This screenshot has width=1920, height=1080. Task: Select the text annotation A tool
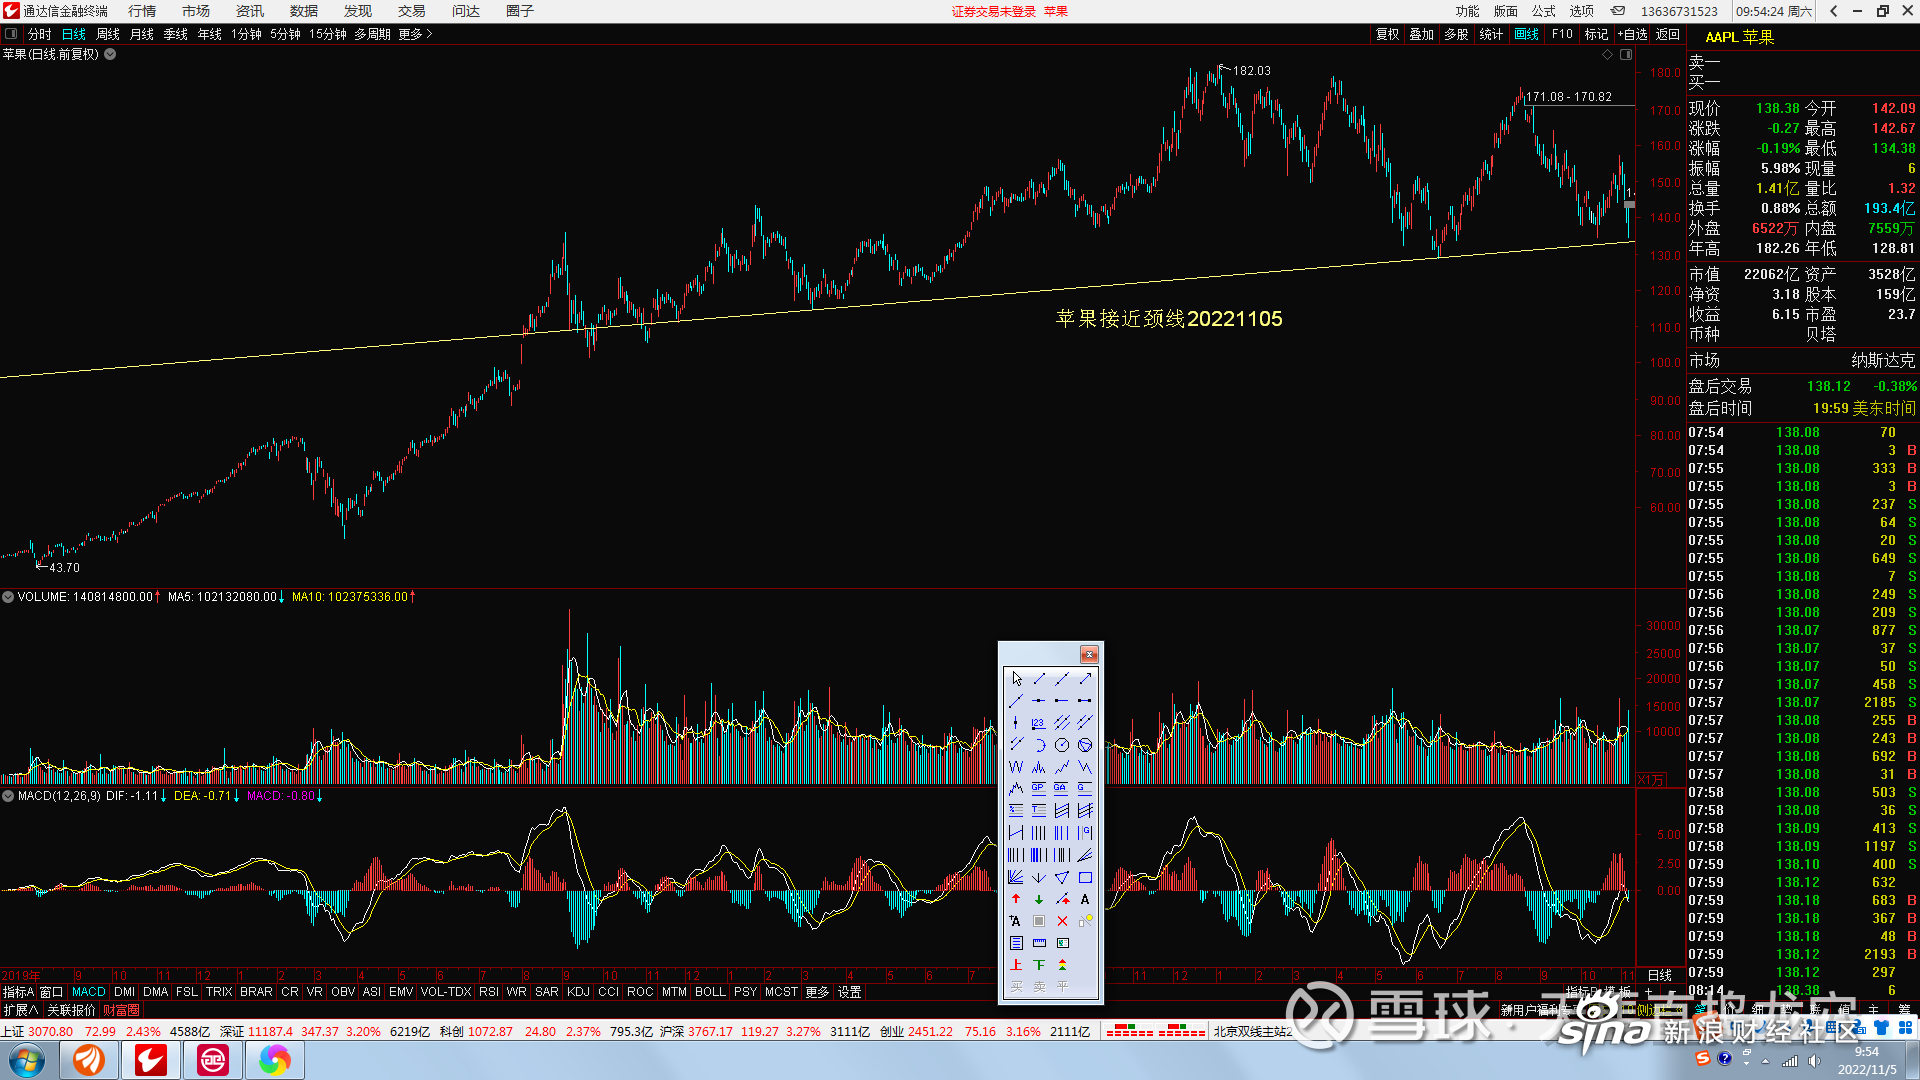pos(1085,899)
